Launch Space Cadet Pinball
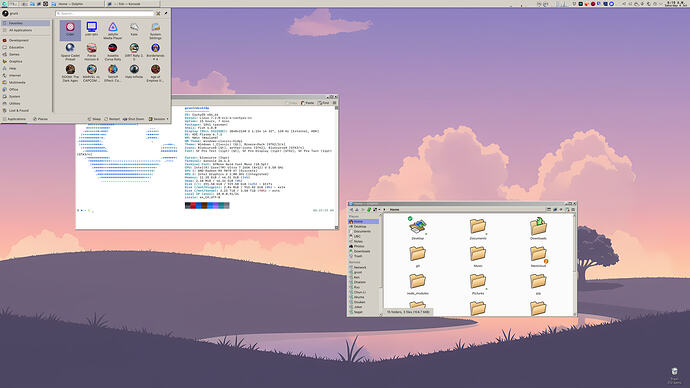 [x=70, y=51]
